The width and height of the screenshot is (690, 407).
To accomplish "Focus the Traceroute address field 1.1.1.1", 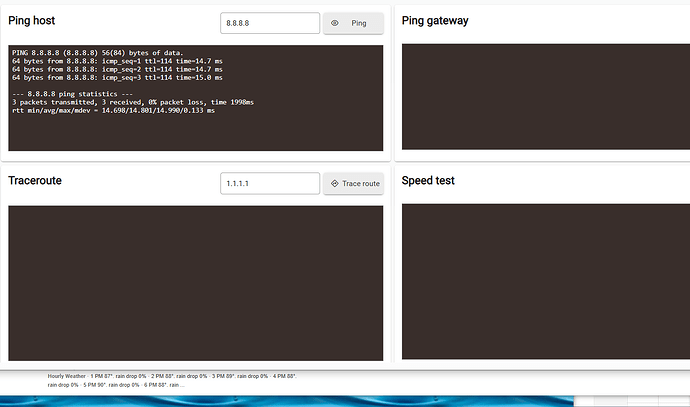I will (270, 183).
